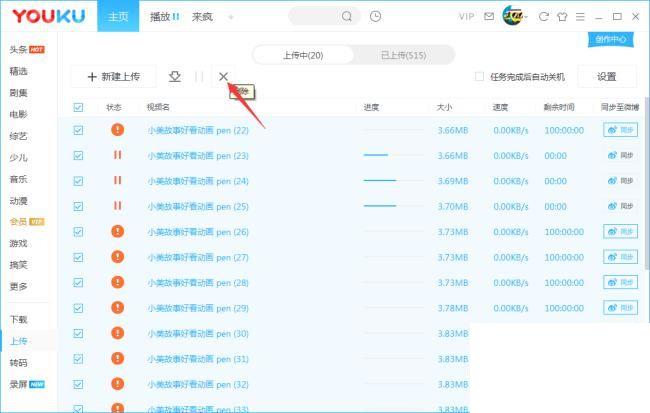Click the error status icon for pen (22)
This screenshot has width=650, height=413.
click(117, 130)
